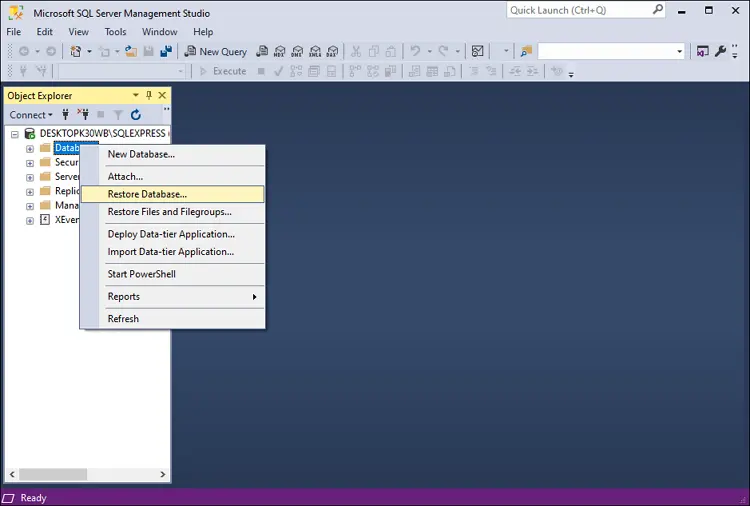Click the Find in Files icon
Viewport: 750px width, 506px height.
coord(526,51)
